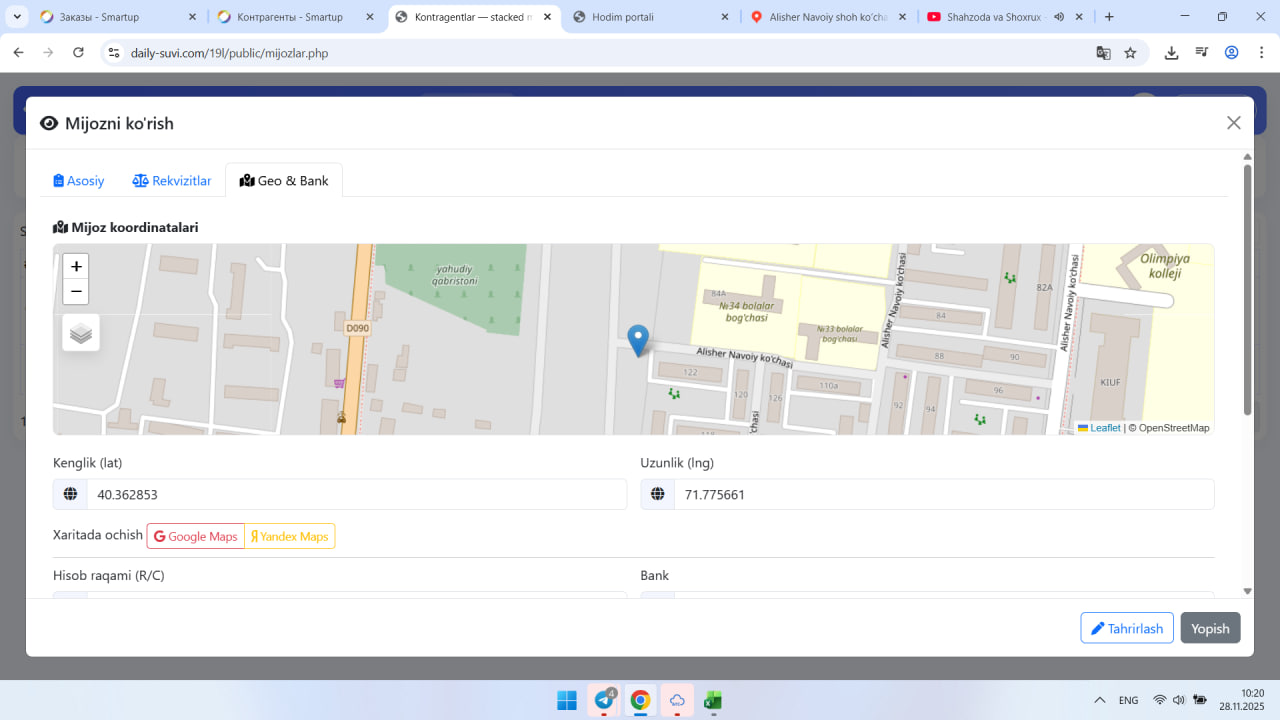
Task: Close the Hodim portali tab
Action: pyautogui.click(x=723, y=17)
